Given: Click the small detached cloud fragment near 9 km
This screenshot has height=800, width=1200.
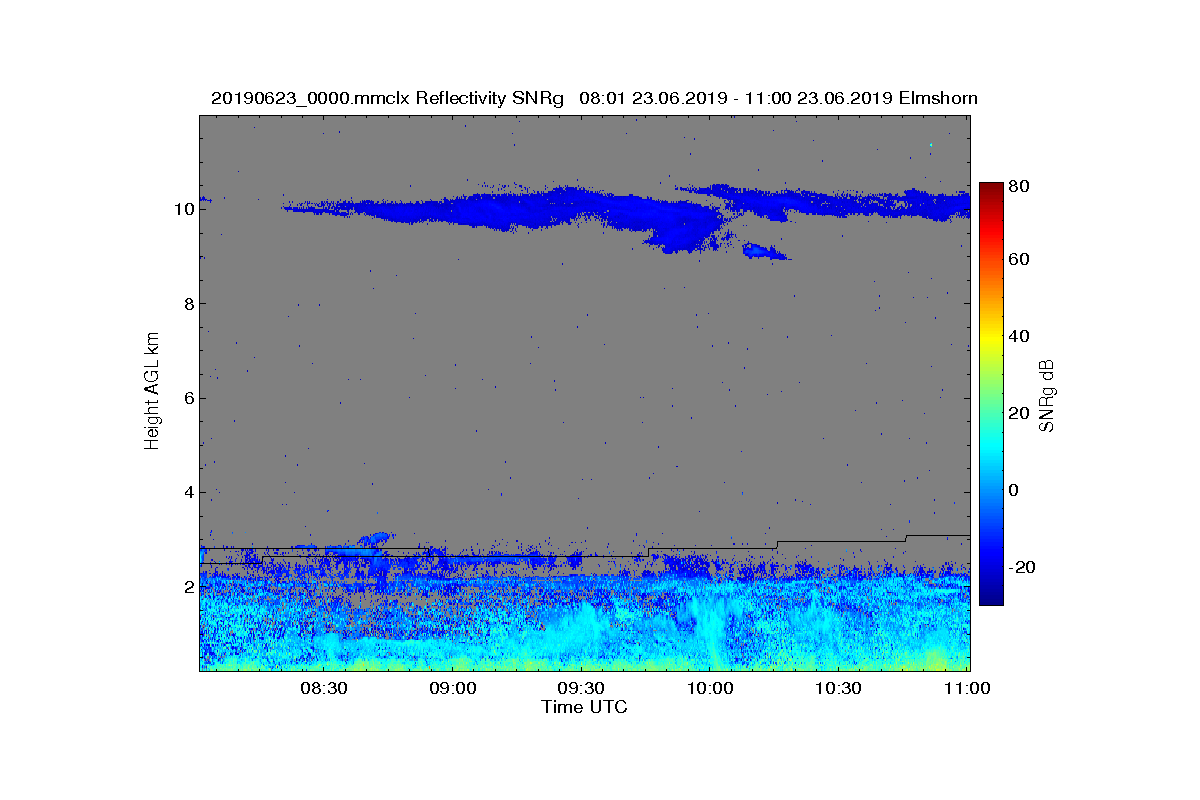Looking at the screenshot, I should [x=766, y=252].
